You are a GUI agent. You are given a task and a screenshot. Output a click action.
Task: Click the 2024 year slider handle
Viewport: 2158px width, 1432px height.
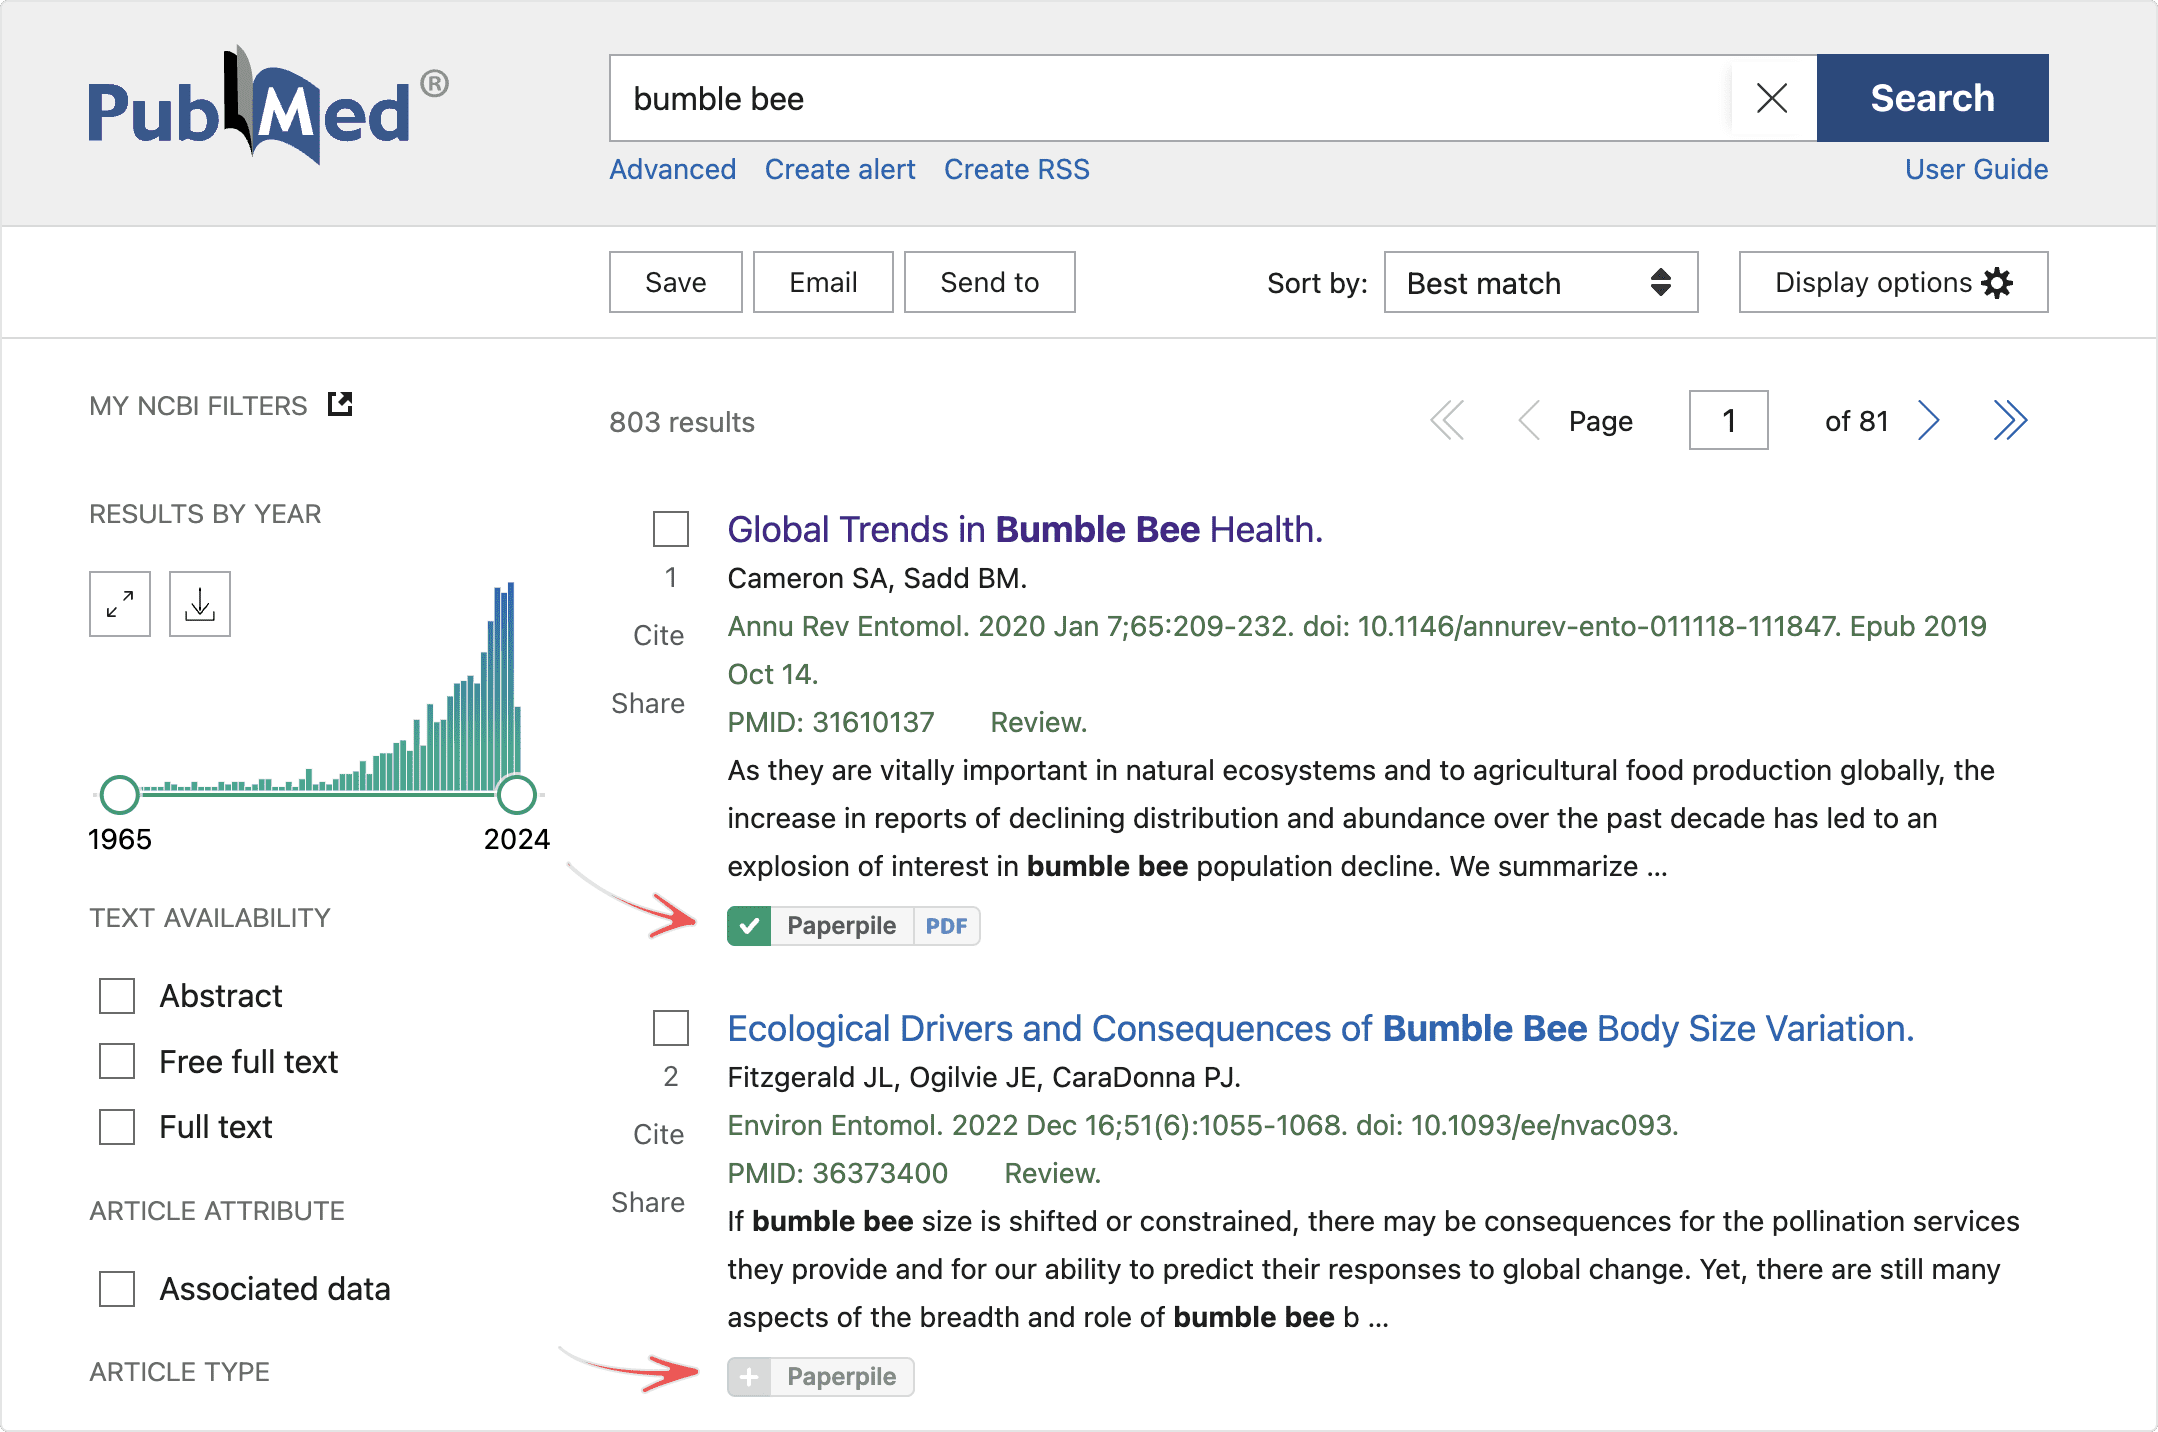(x=517, y=795)
